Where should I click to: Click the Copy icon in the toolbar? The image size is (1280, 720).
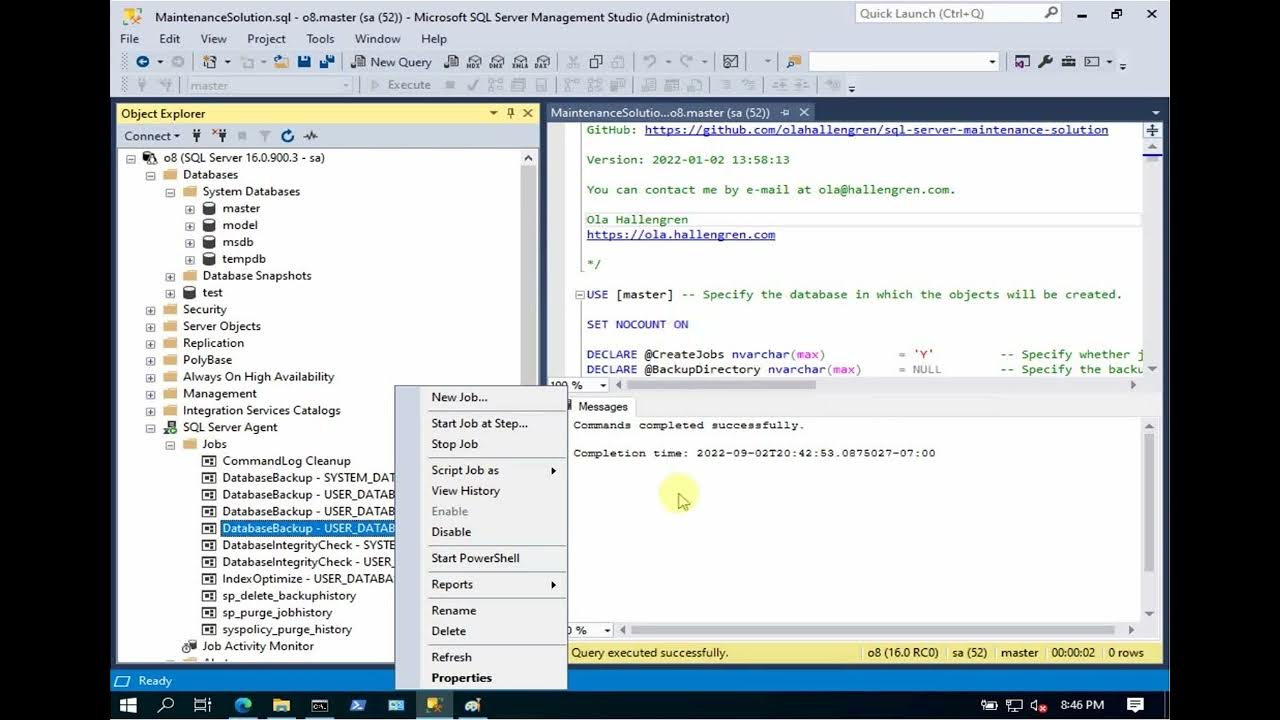(x=596, y=62)
